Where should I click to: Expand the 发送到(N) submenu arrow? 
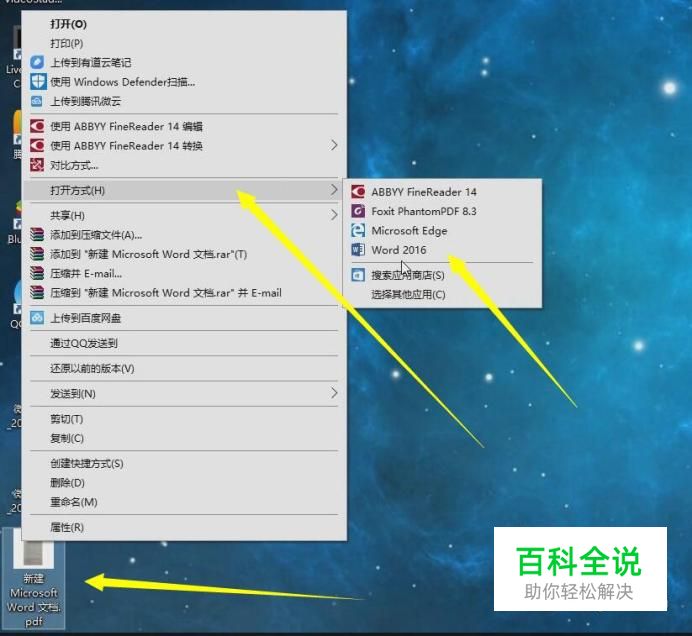click(334, 393)
